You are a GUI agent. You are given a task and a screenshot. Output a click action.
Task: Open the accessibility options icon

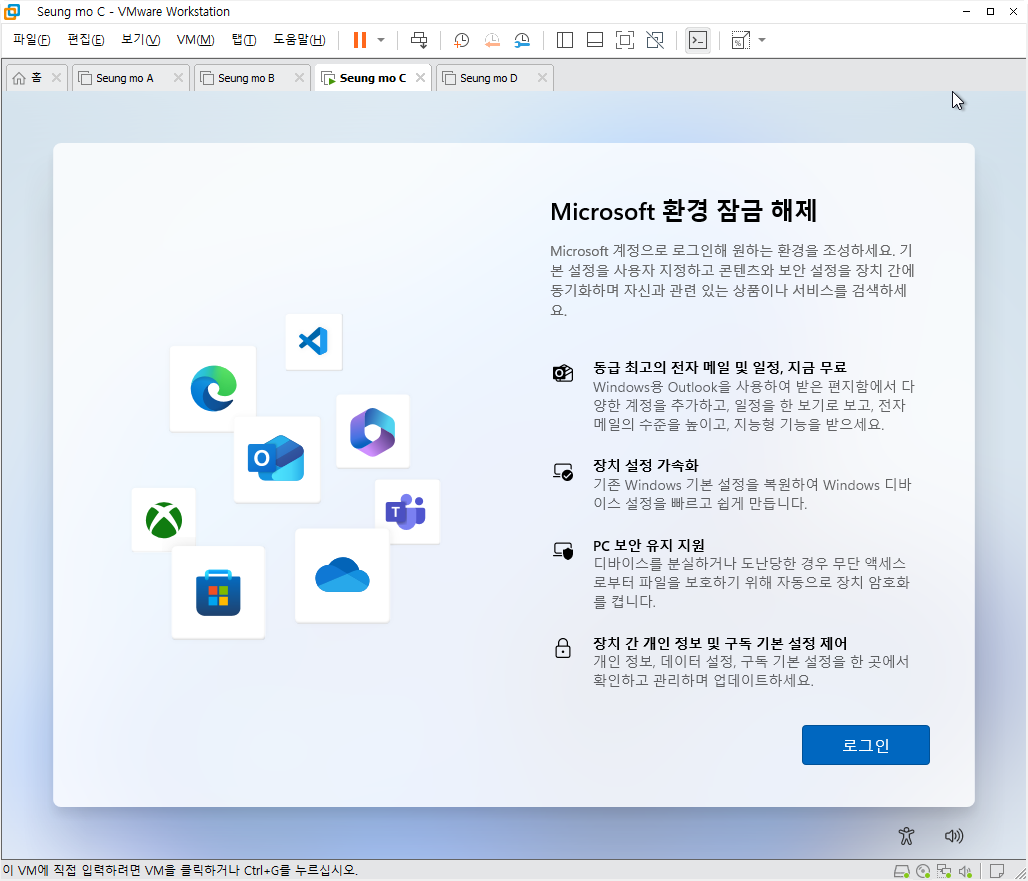tap(906, 836)
